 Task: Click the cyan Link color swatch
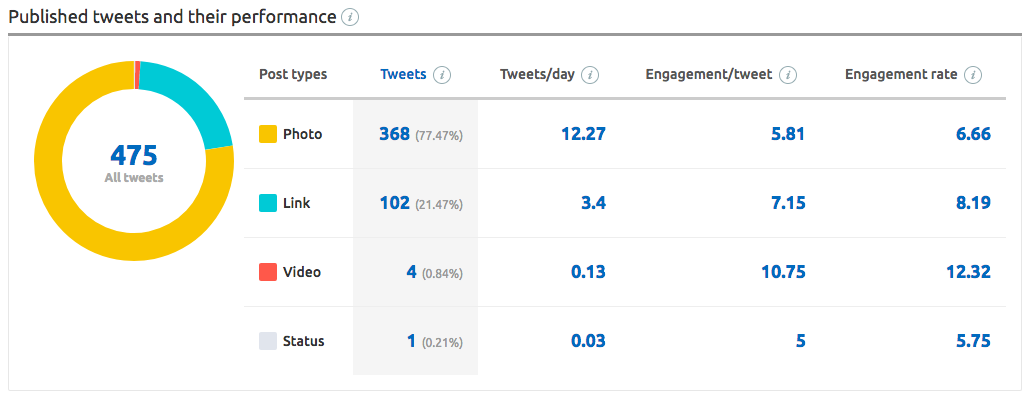pyautogui.click(x=268, y=204)
